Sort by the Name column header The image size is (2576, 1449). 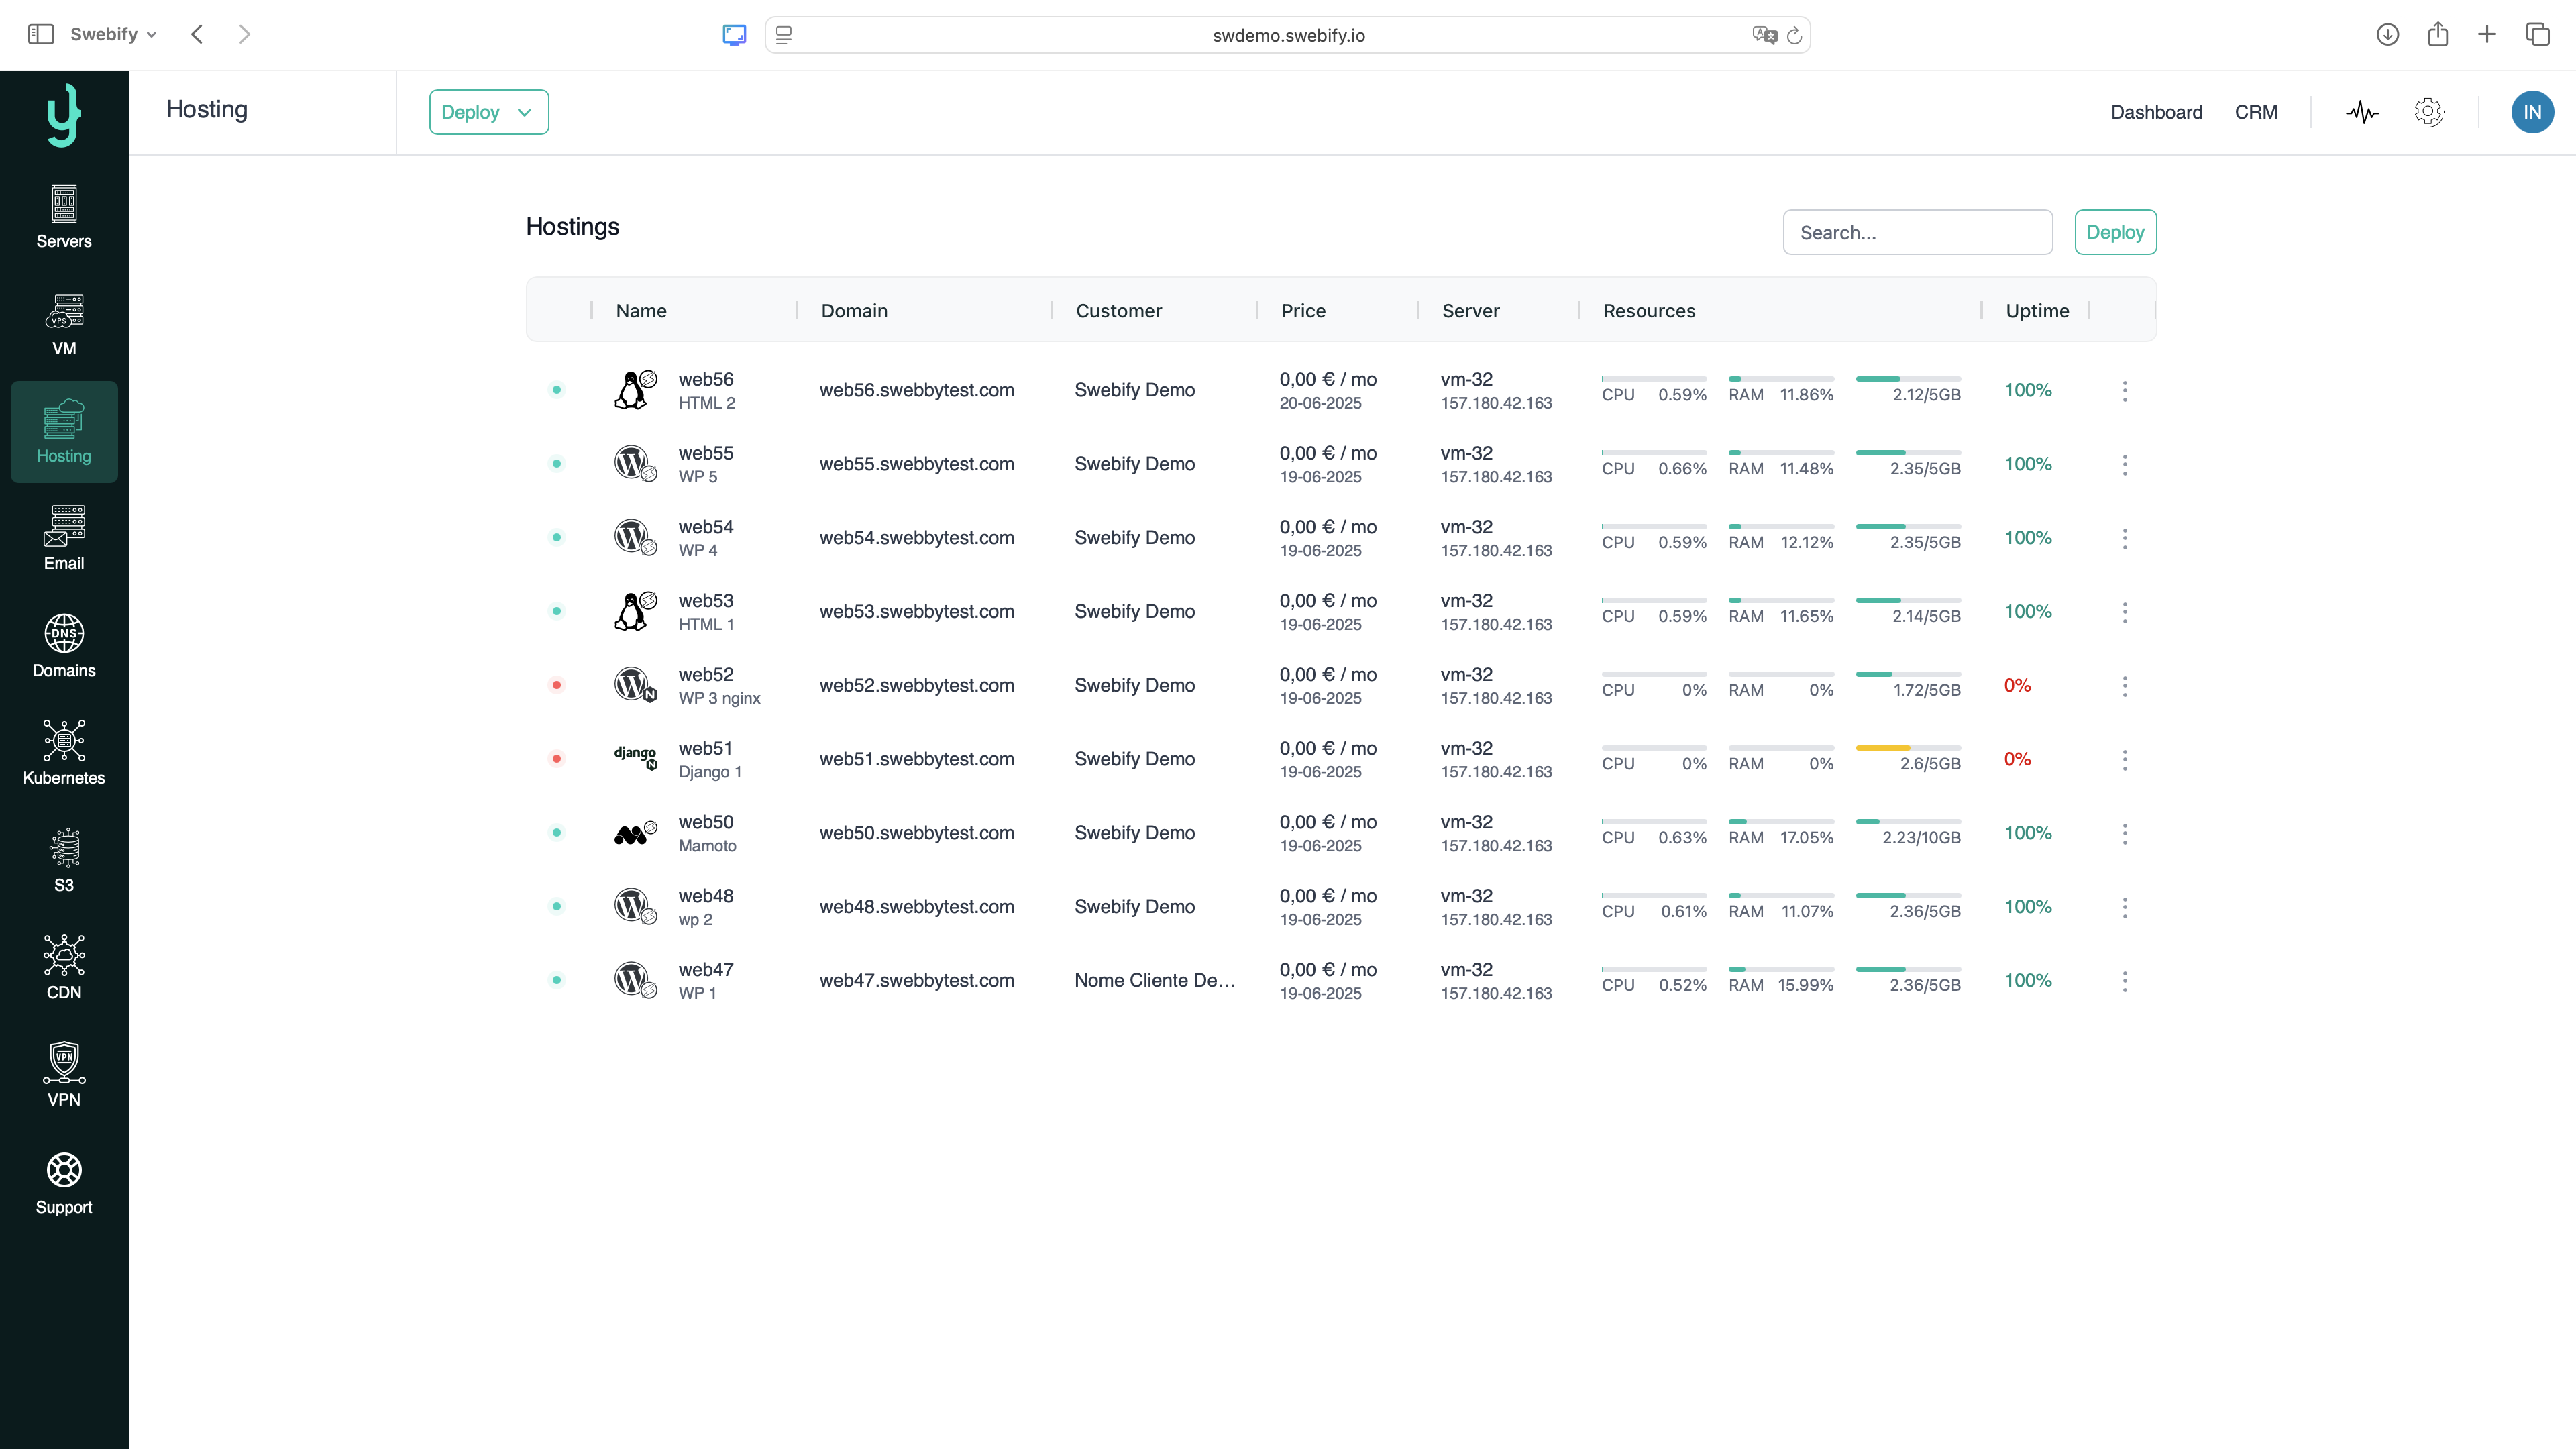click(641, 311)
